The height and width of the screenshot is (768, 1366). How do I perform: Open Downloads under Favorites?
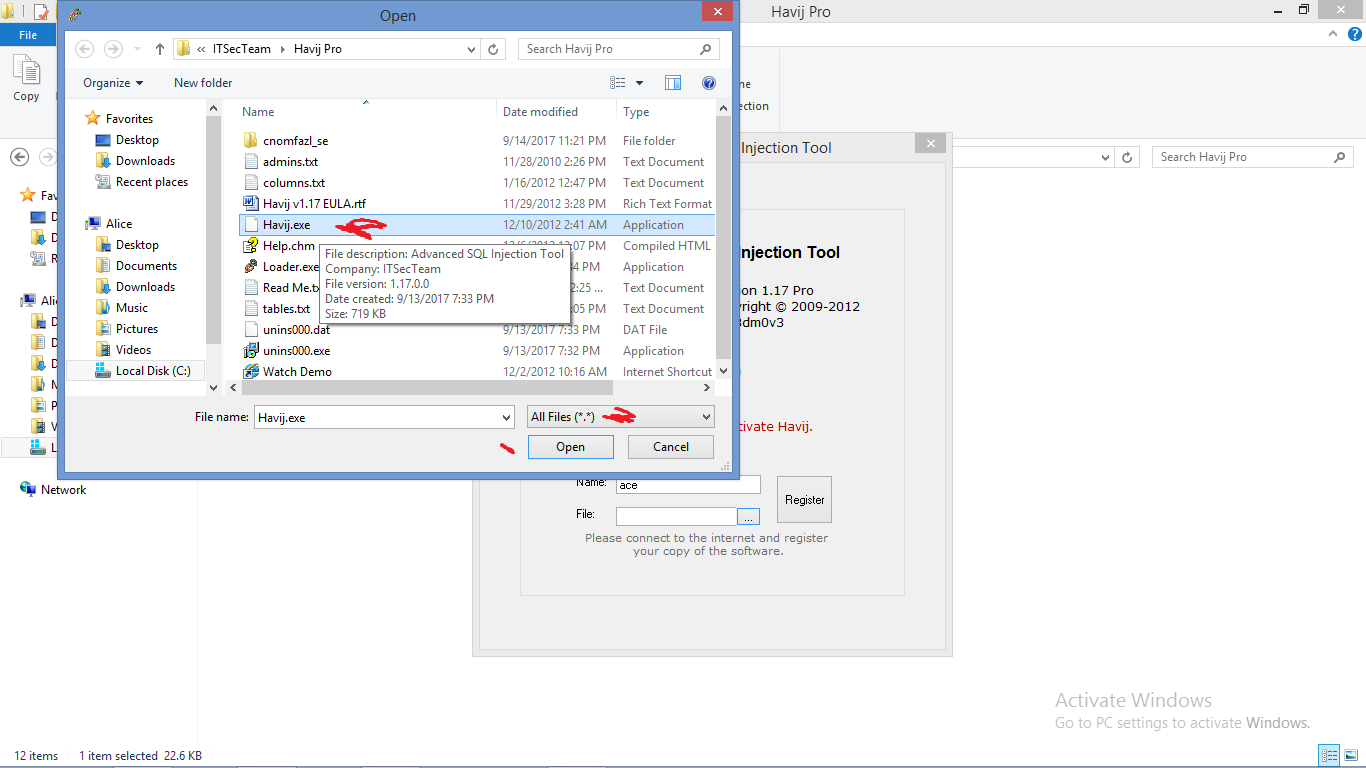click(145, 161)
